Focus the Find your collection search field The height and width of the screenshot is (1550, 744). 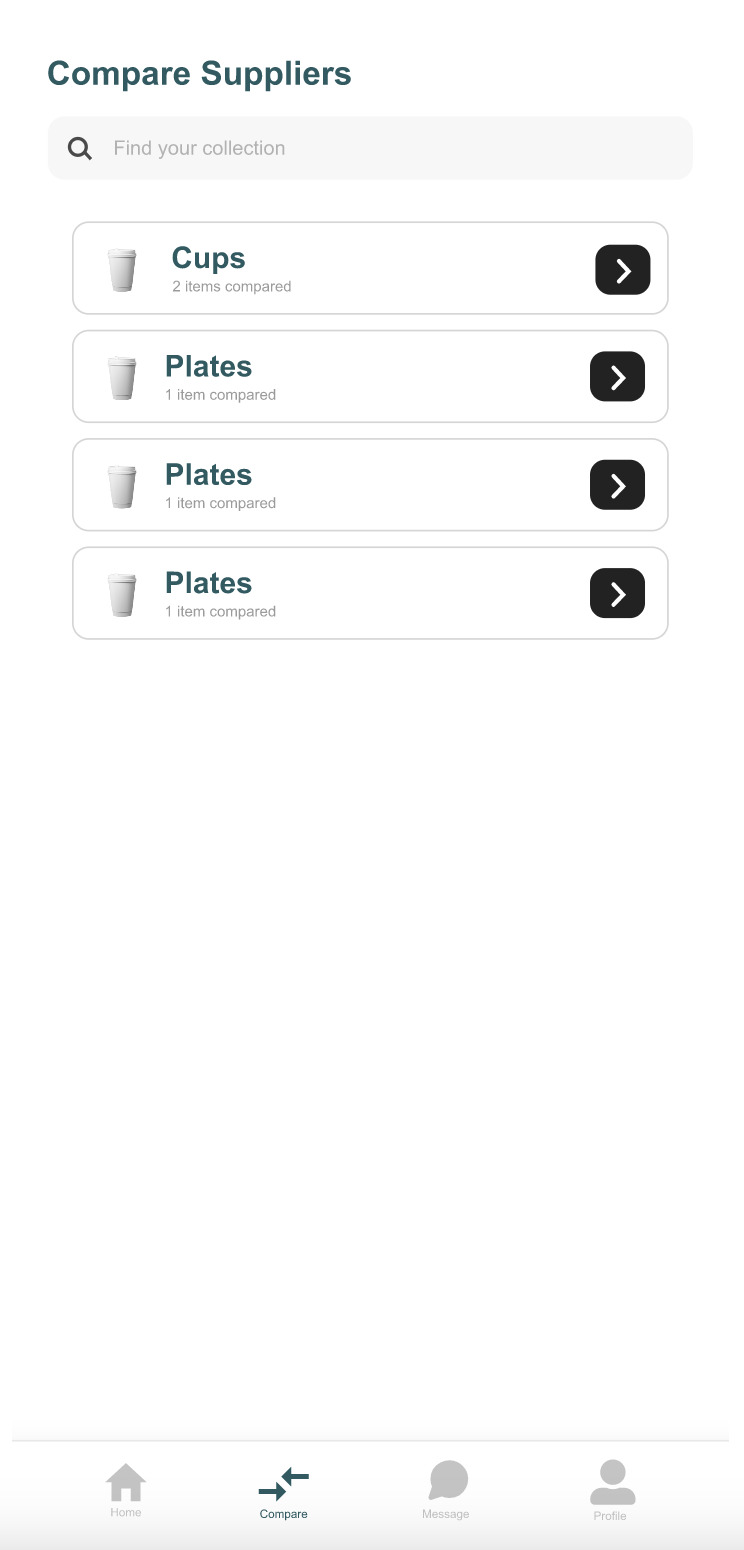click(370, 148)
